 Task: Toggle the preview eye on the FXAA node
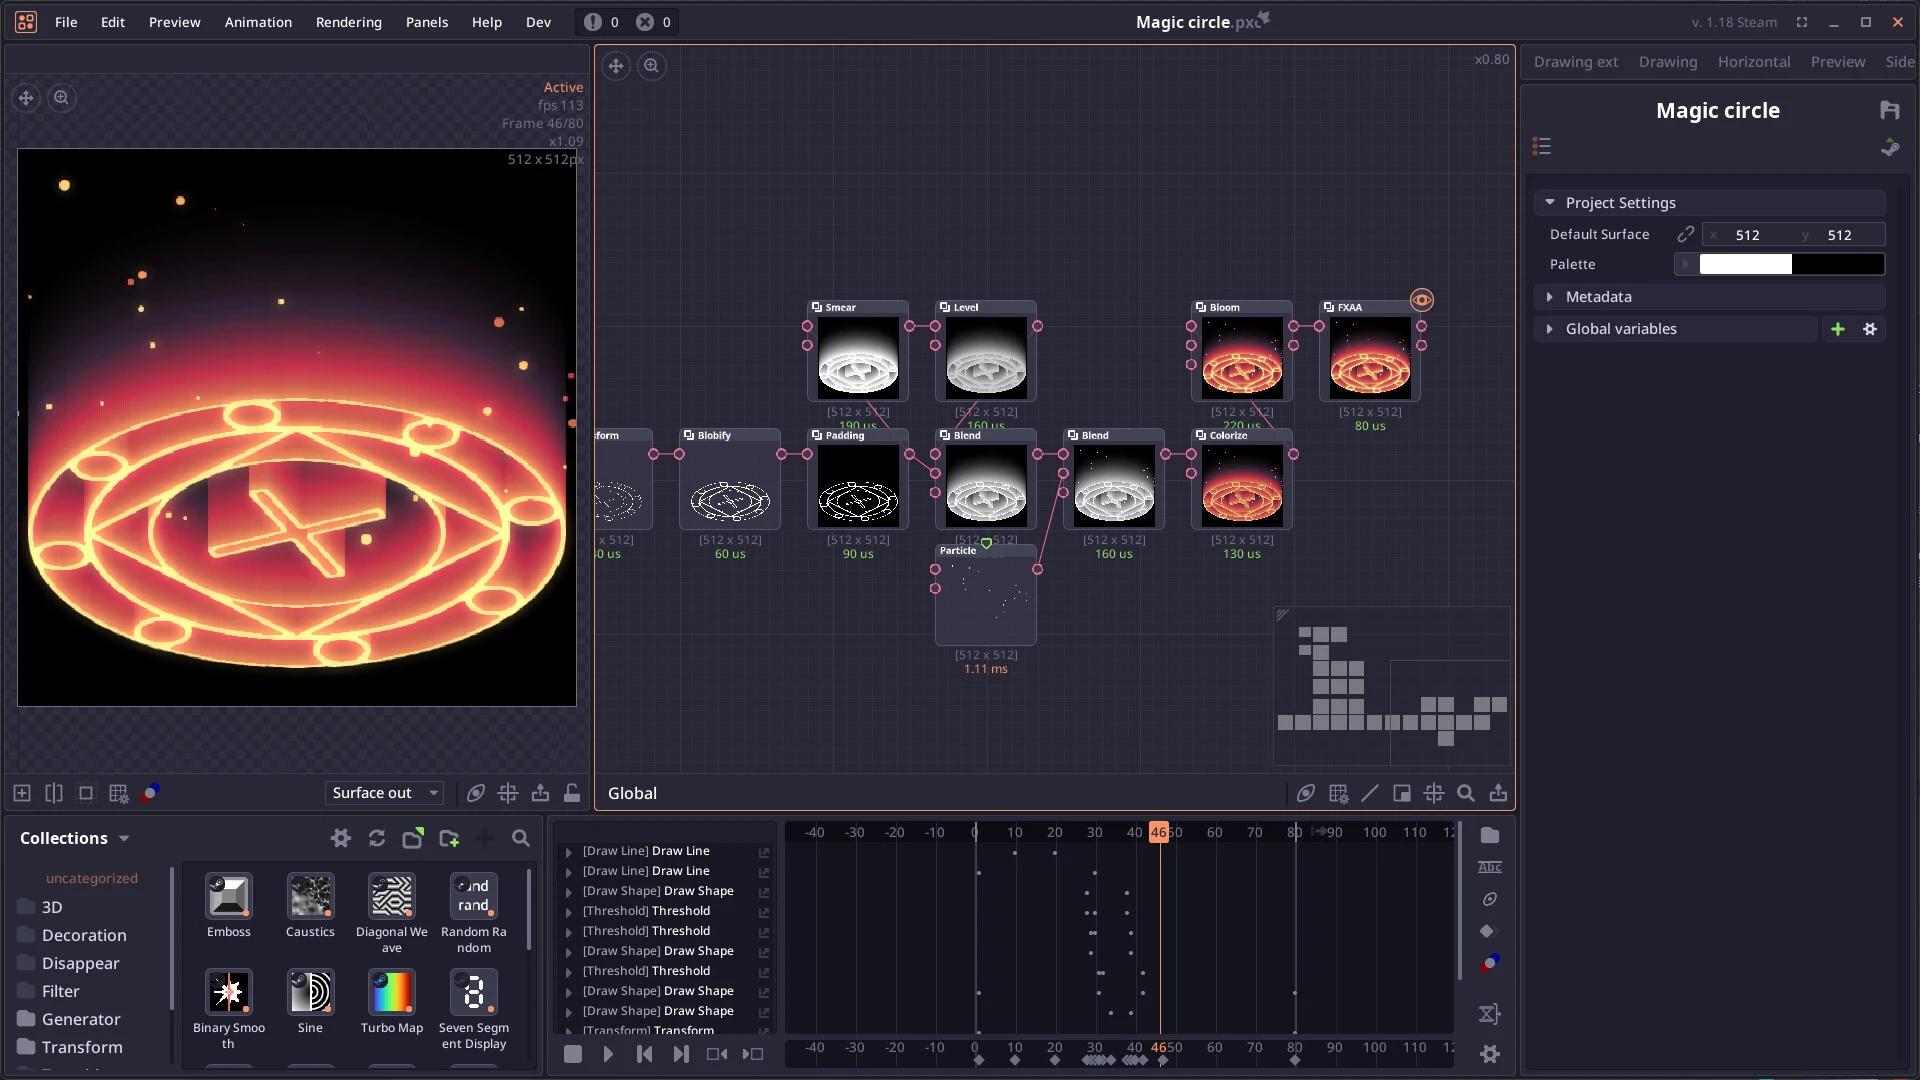[1421, 300]
